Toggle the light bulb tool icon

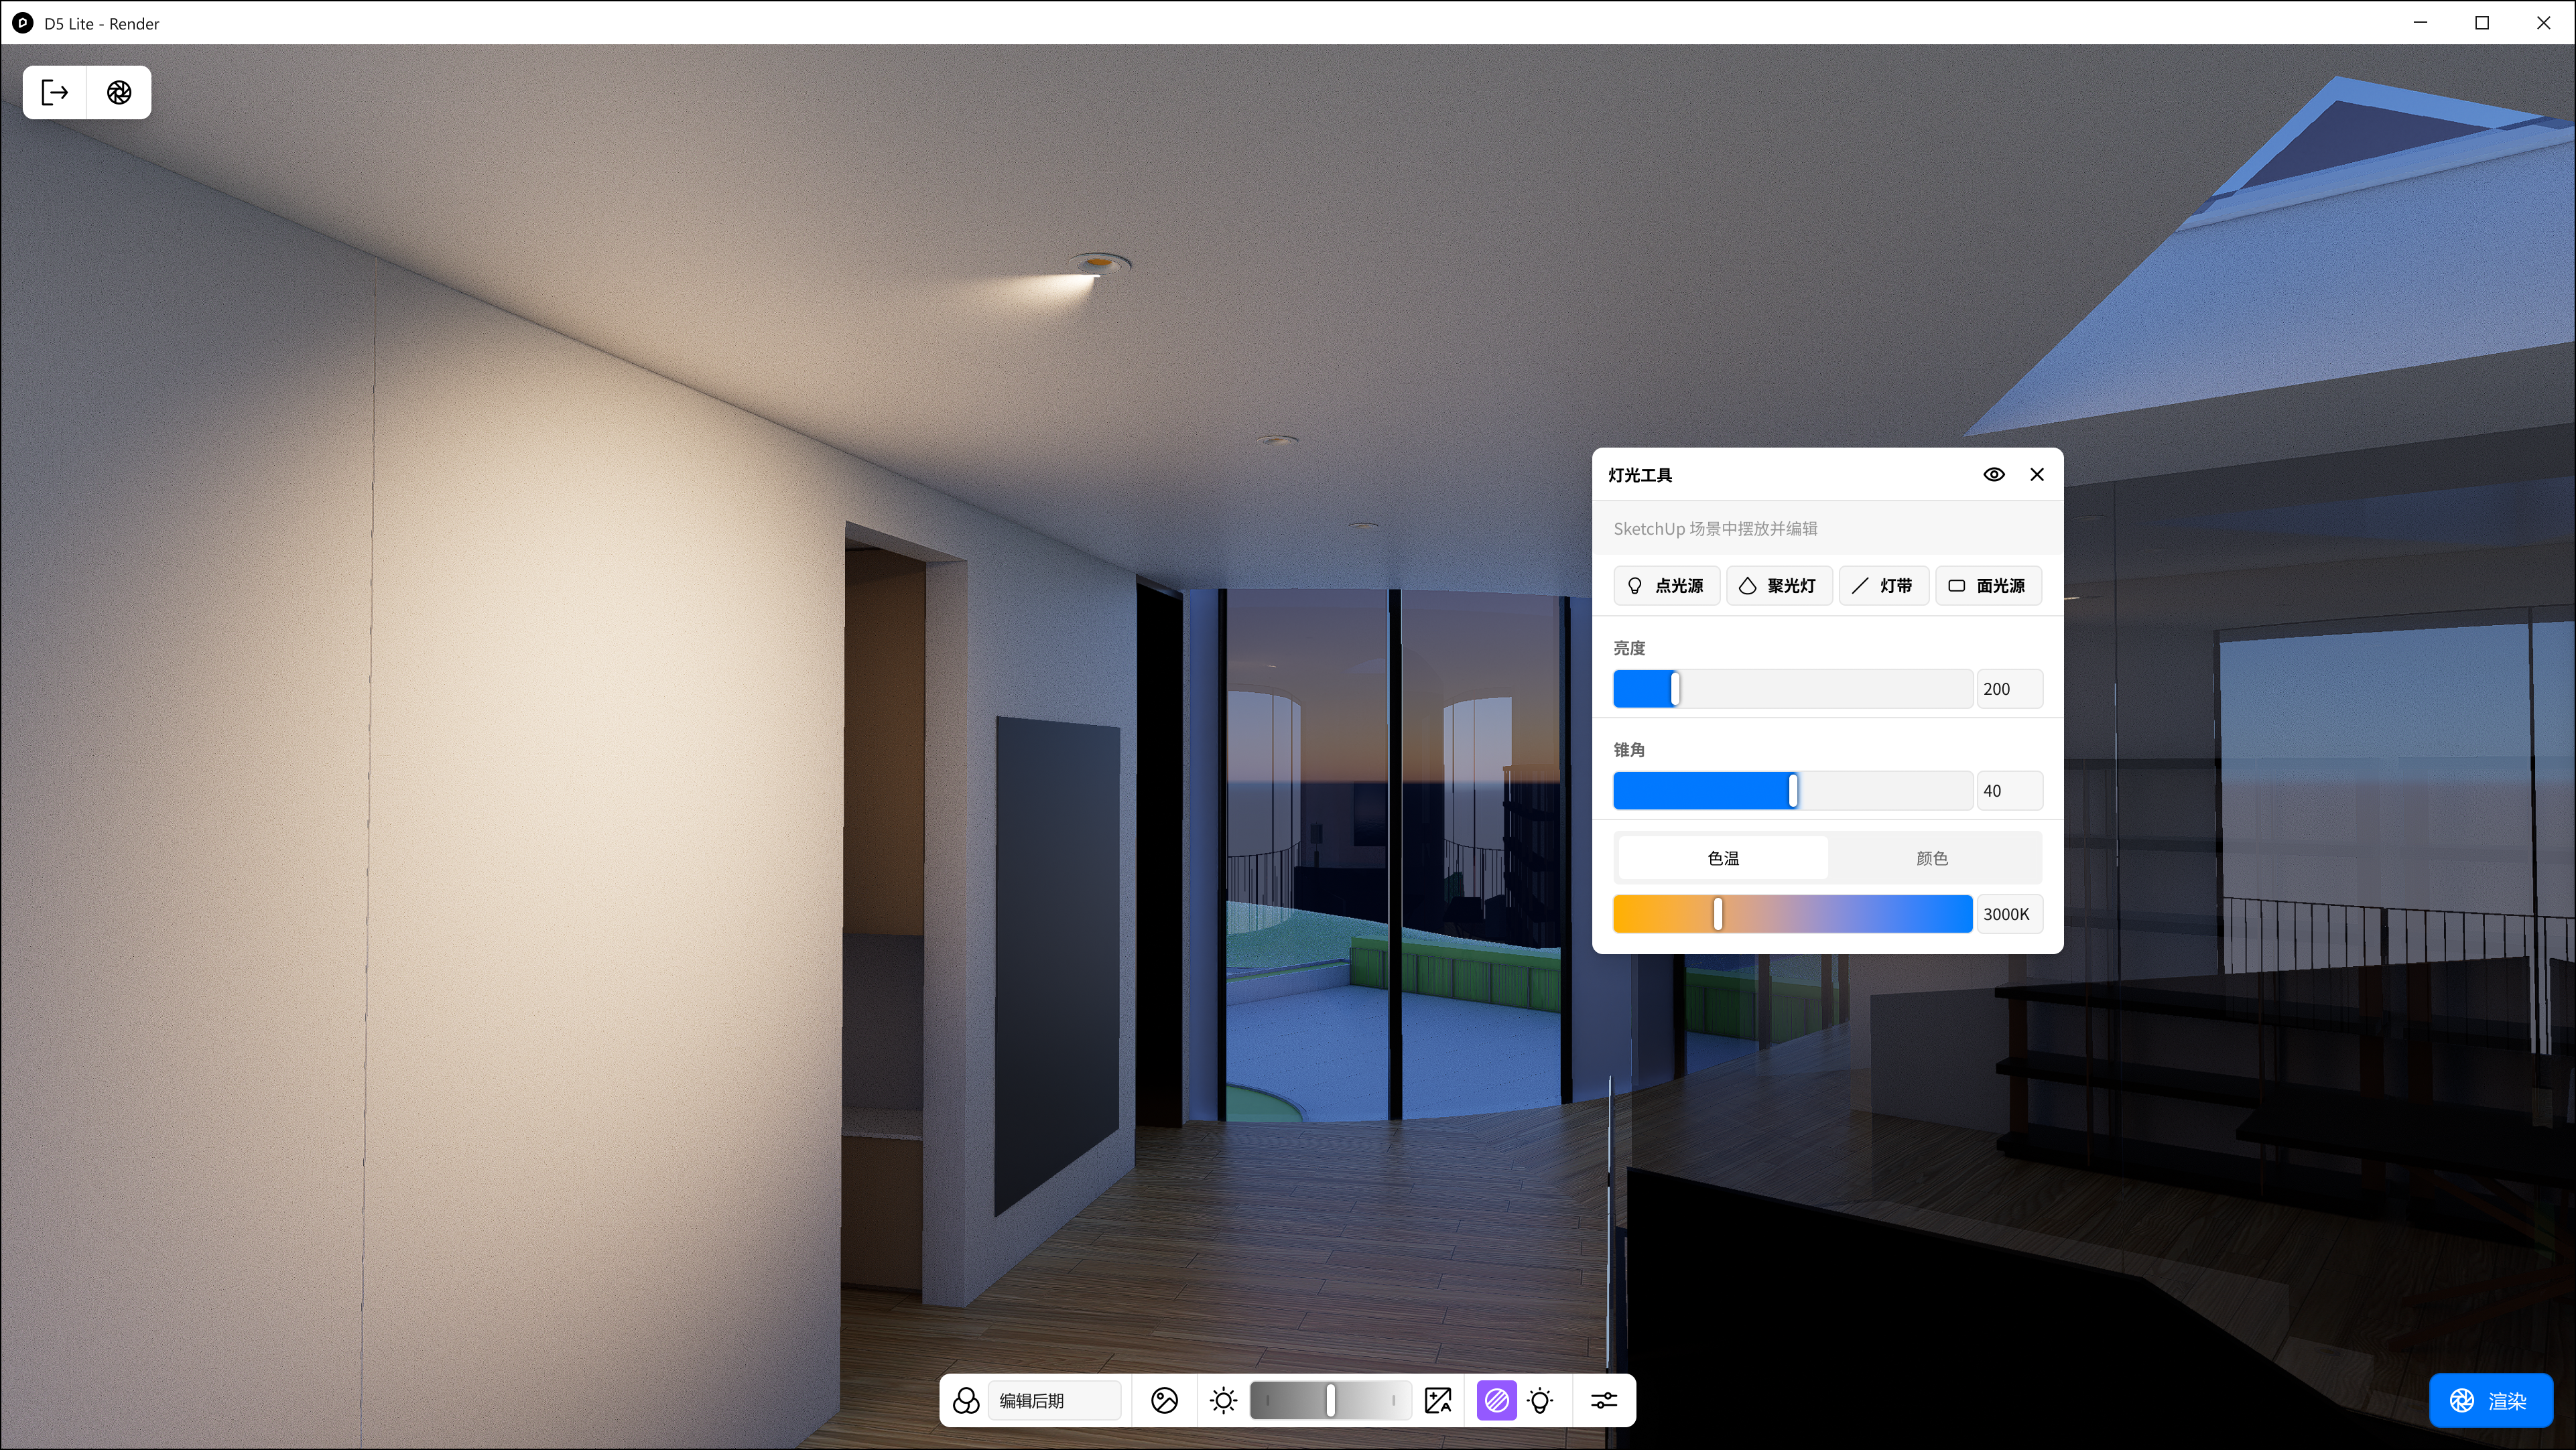[x=1541, y=1400]
